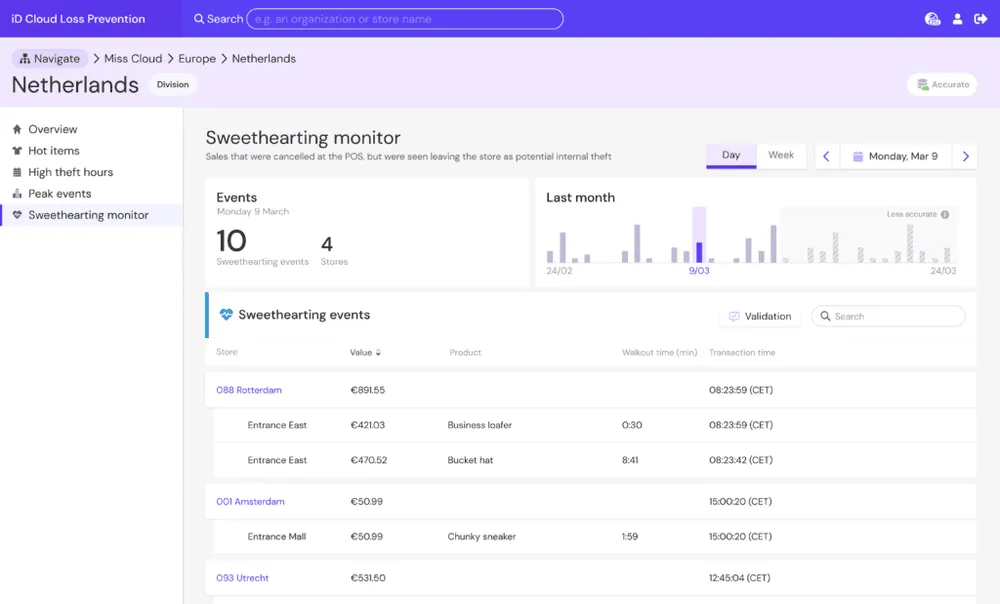Open the Navigate hierarchy button
The width and height of the screenshot is (1000, 604).
(50, 59)
